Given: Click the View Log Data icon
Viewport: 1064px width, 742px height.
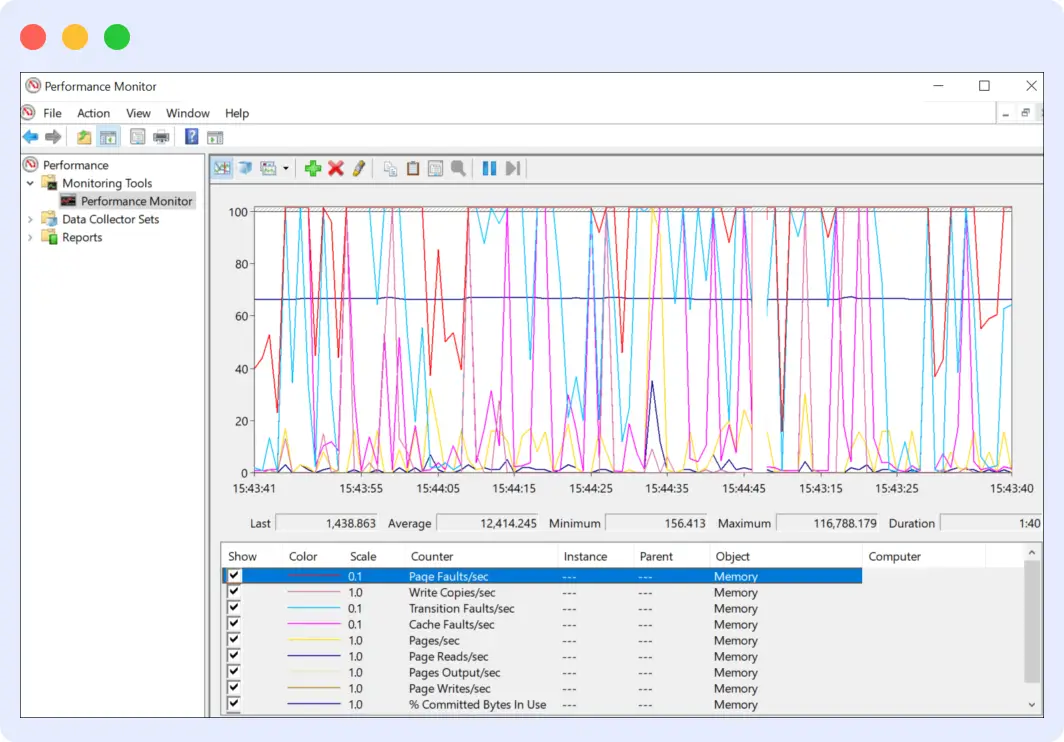Looking at the screenshot, I should (245, 168).
